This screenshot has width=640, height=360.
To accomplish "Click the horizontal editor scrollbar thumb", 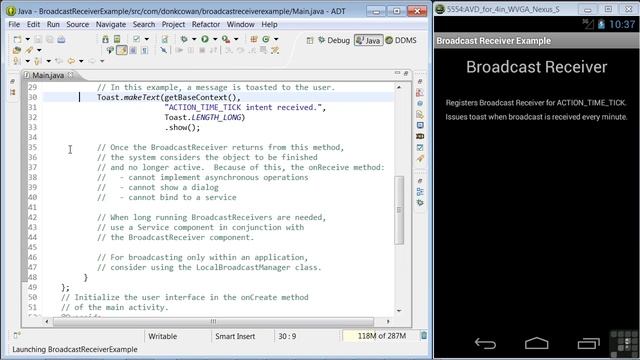I will click(213, 322).
